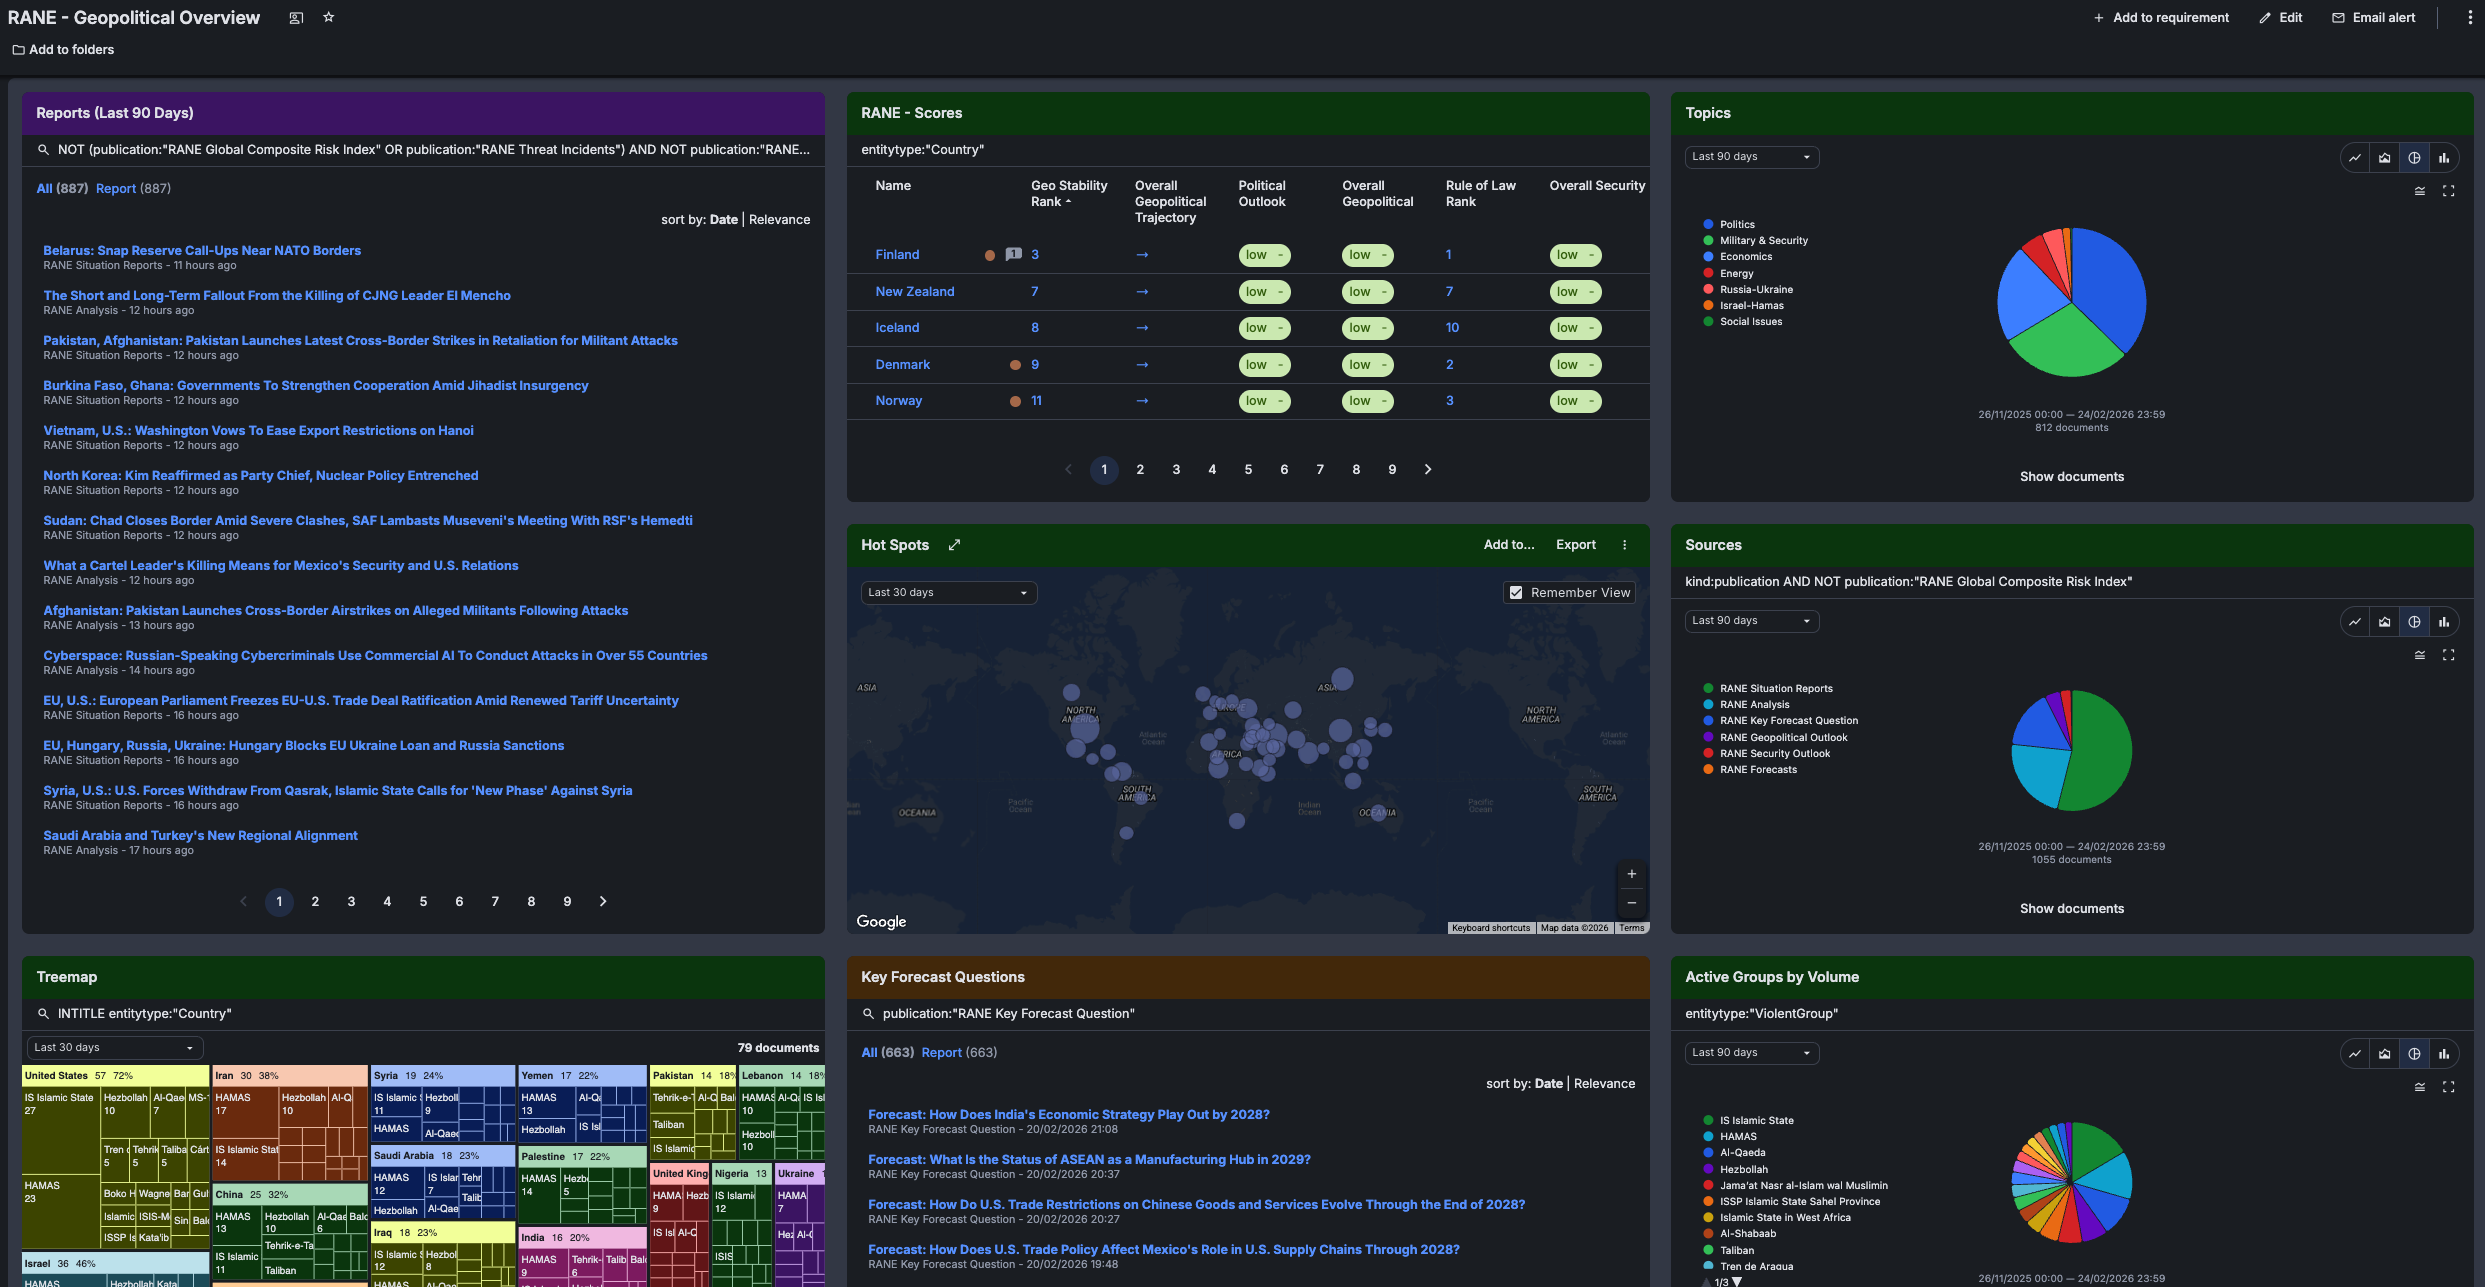
Task: Open the Hot Spots three-dot menu
Action: pos(1624,545)
